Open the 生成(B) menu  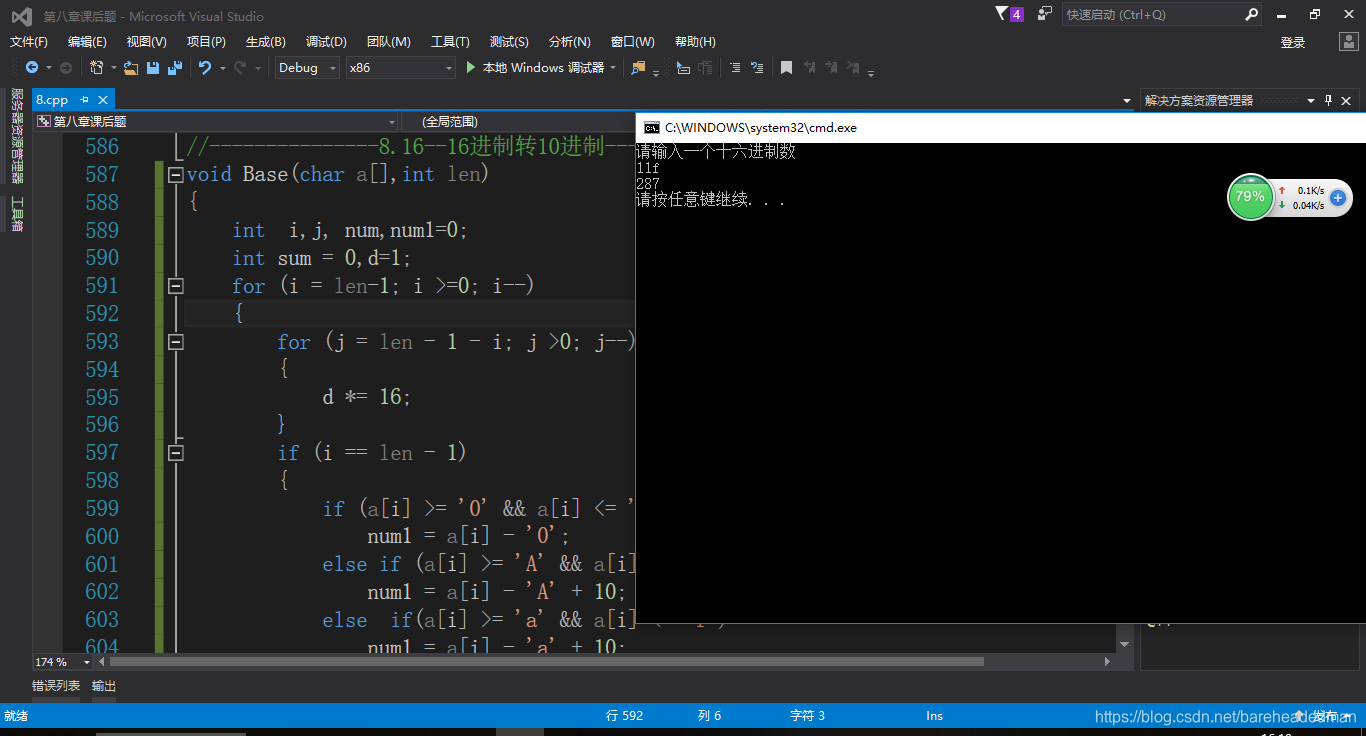coord(266,42)
